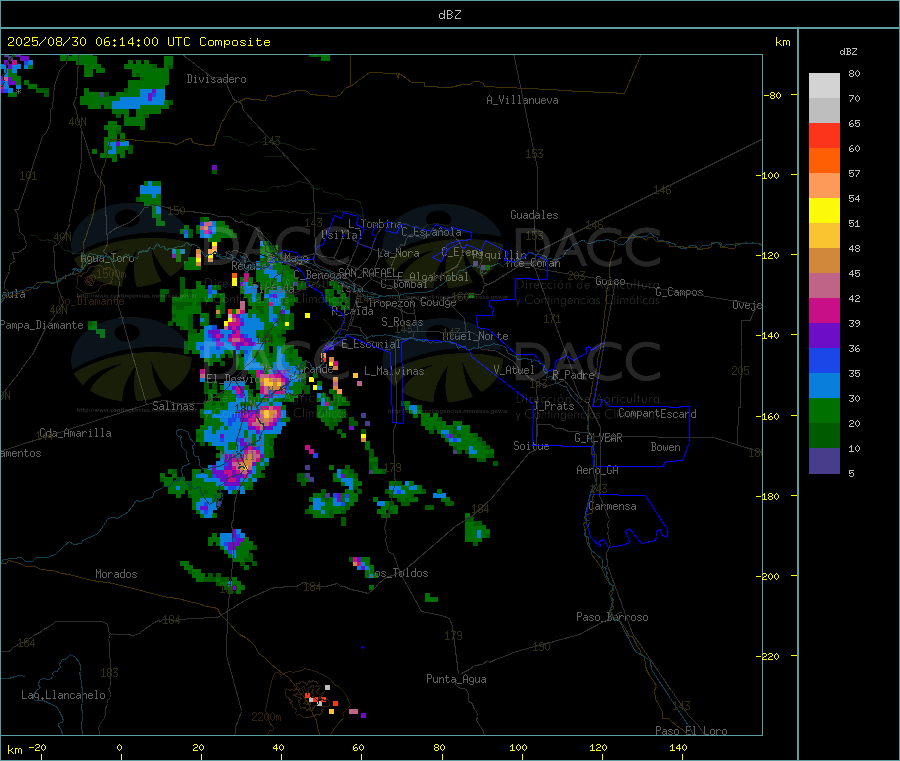The width and height of the screenshot is (900, 761).
Task: Click the 'km' unit label at bottom left
Action: [x=14, y=750]
